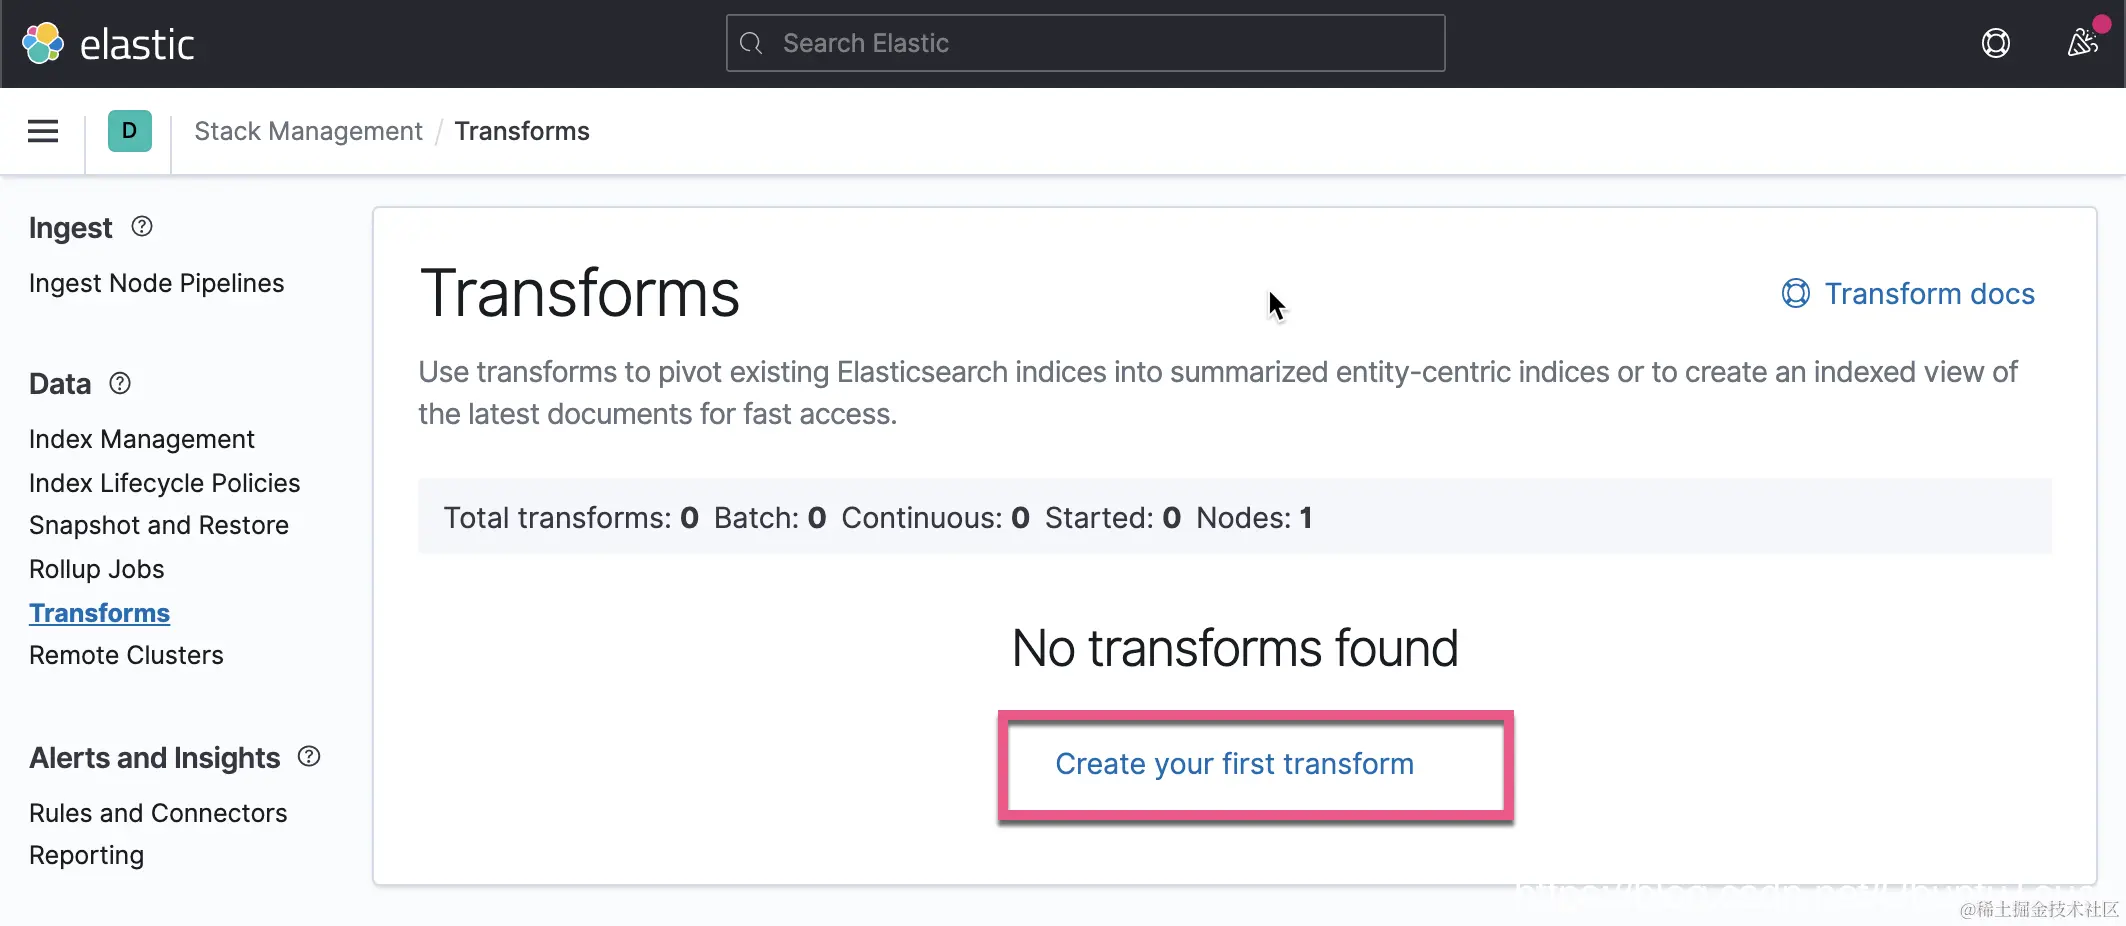Viewport: 2126px width, 926px height.
Task: Click the D space avatar
Action: click(130, 131)
